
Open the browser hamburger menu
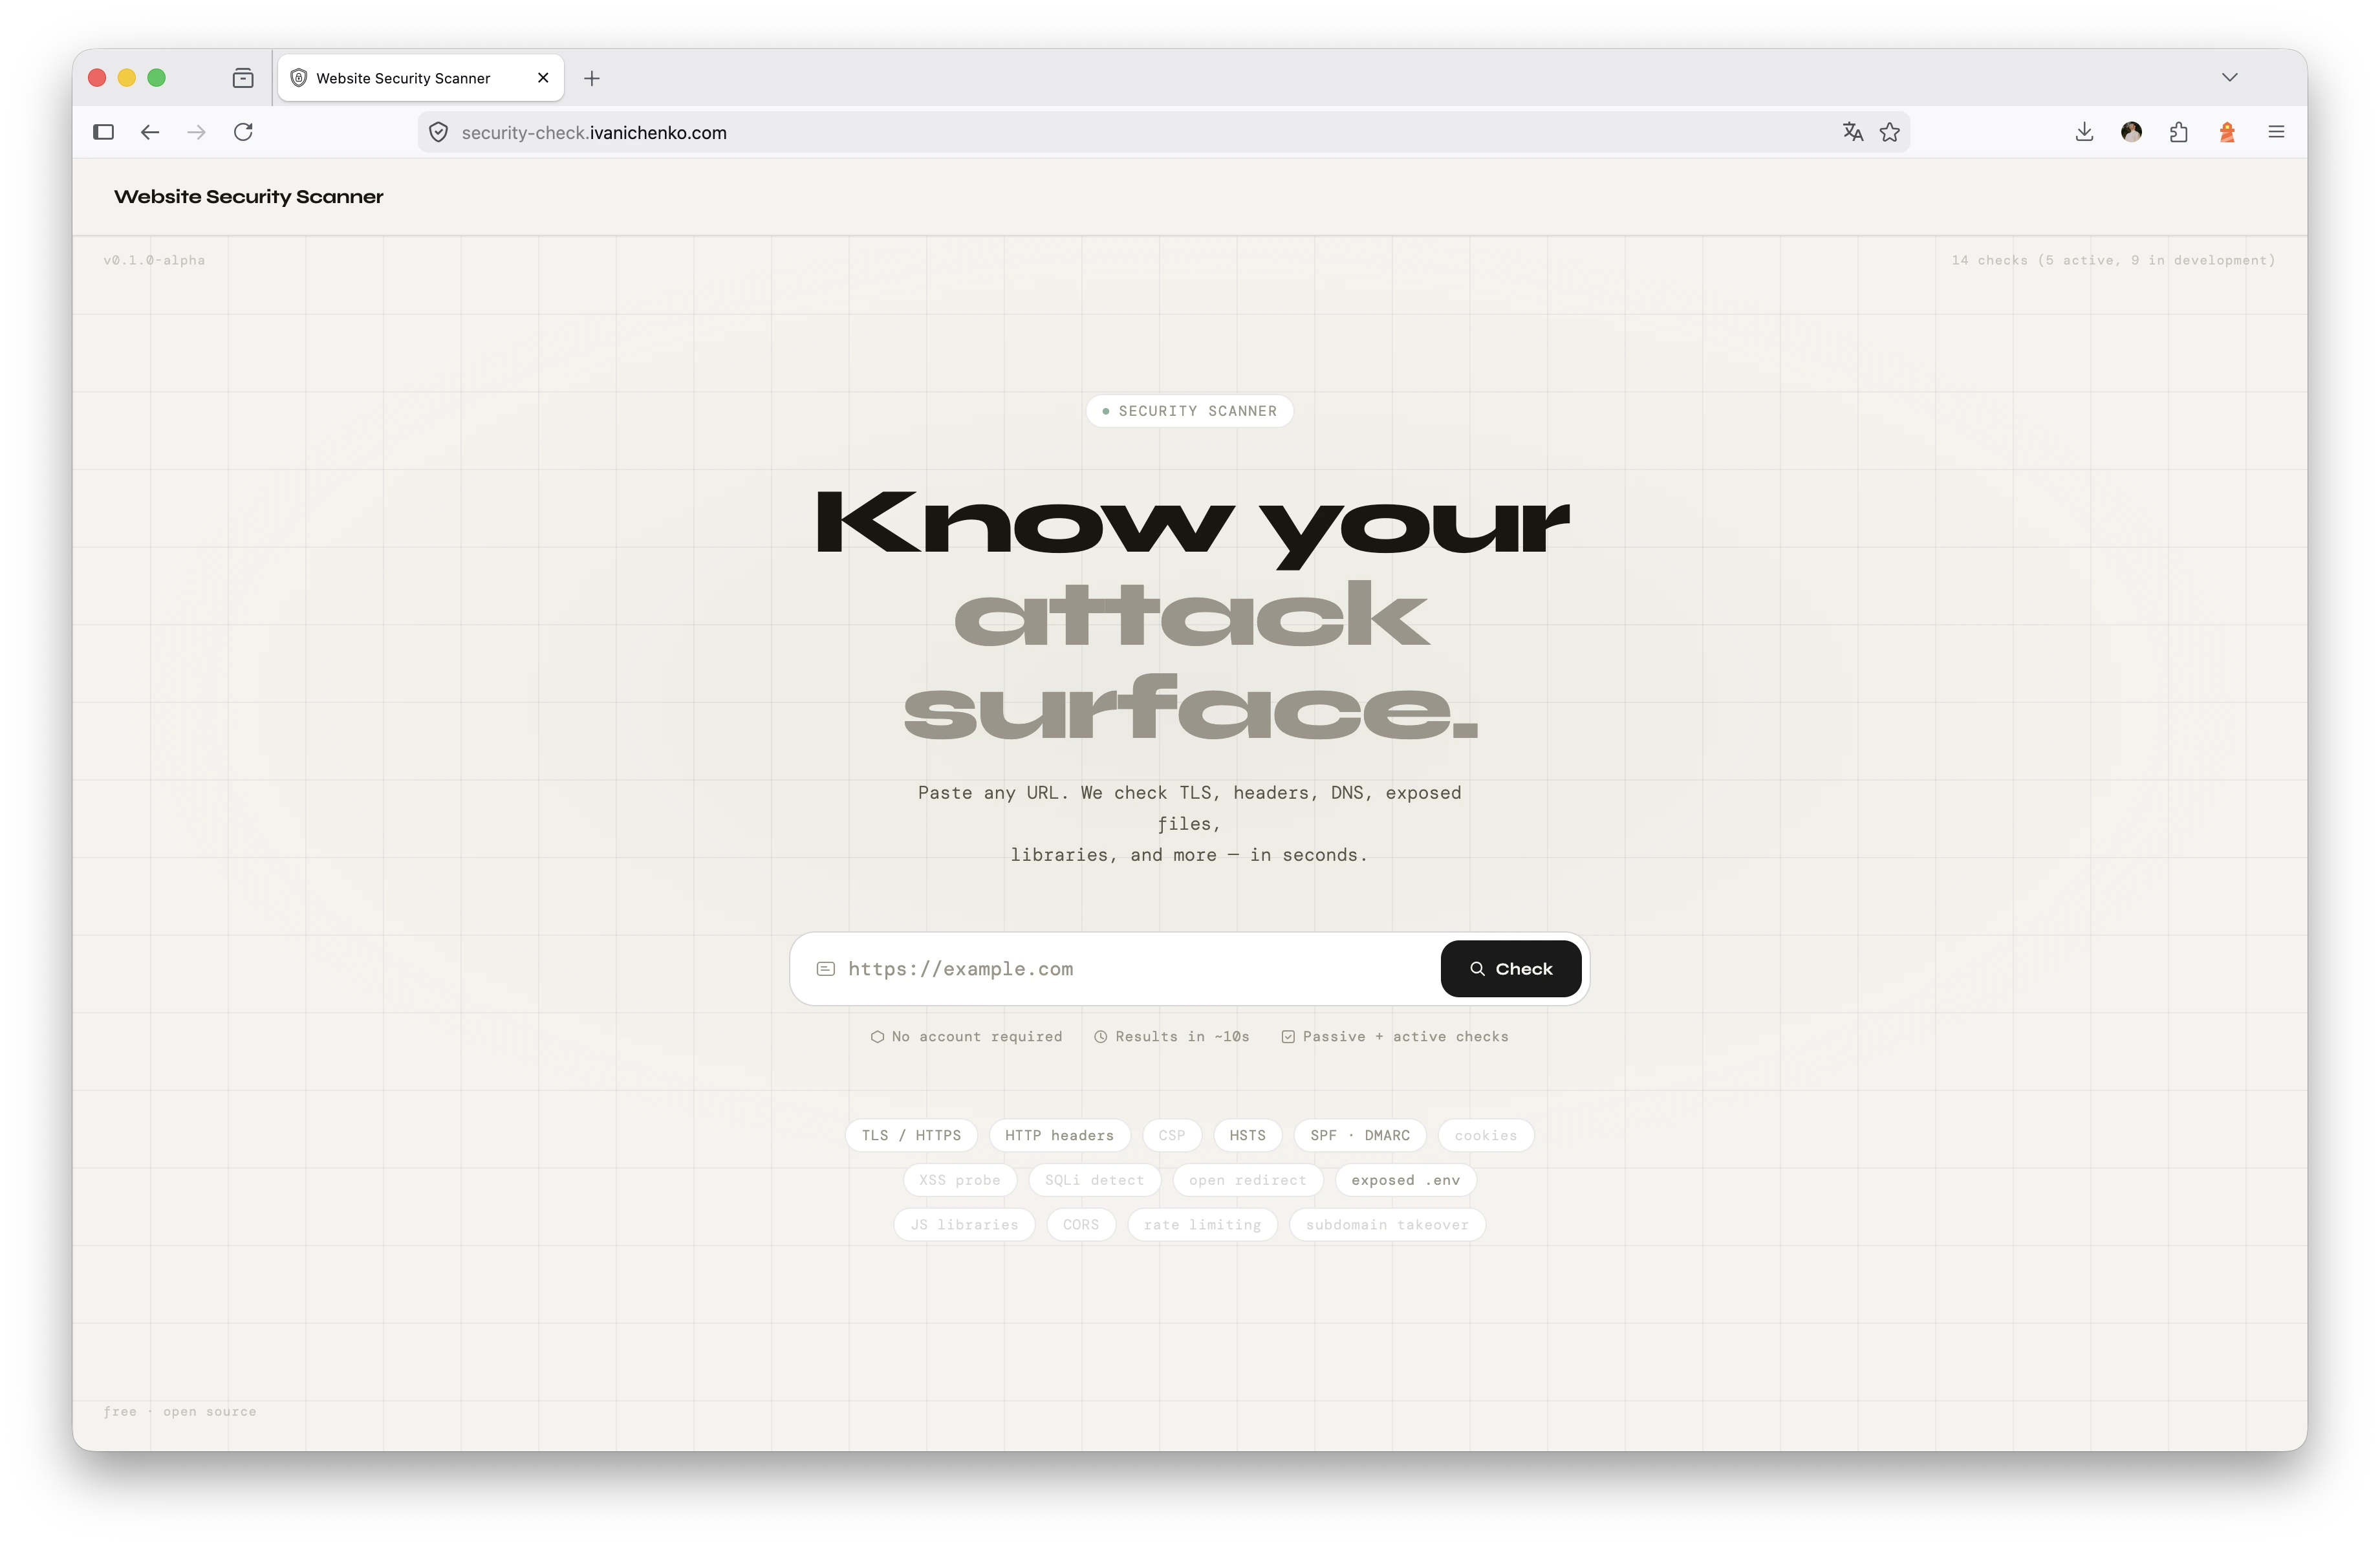(x=2277, y=132)
